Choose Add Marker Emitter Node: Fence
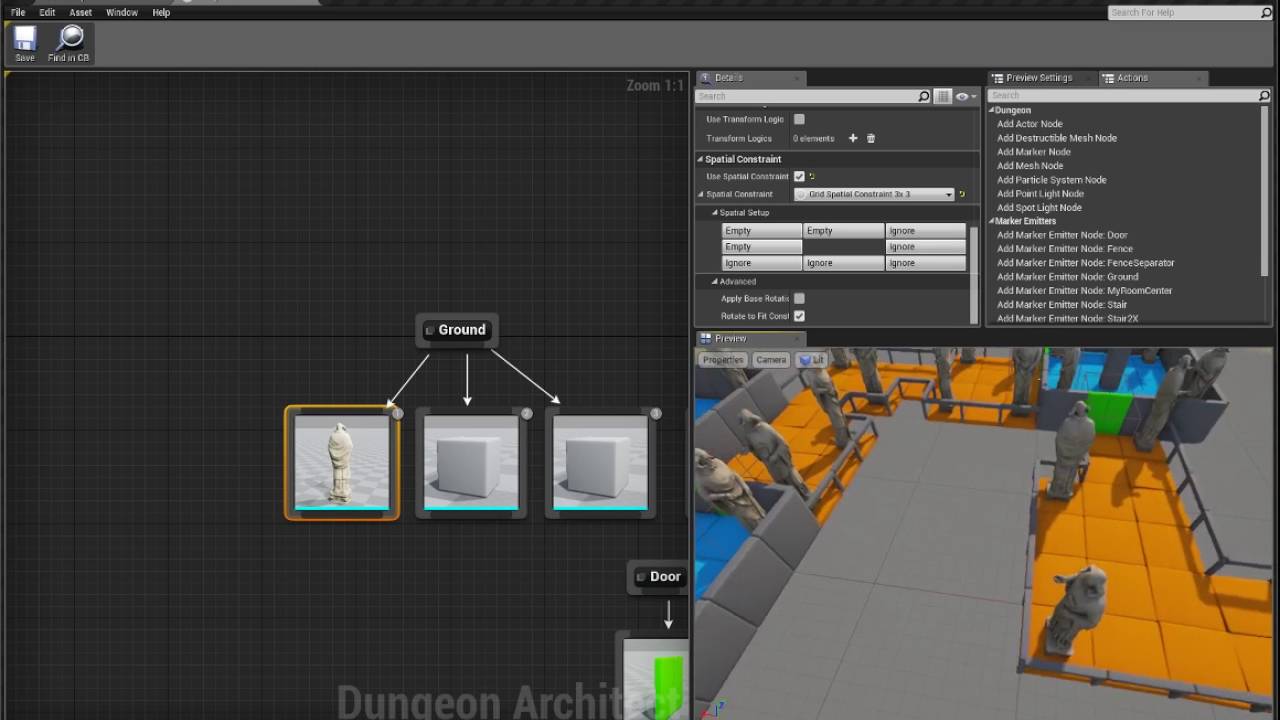 coord(1065,249)
